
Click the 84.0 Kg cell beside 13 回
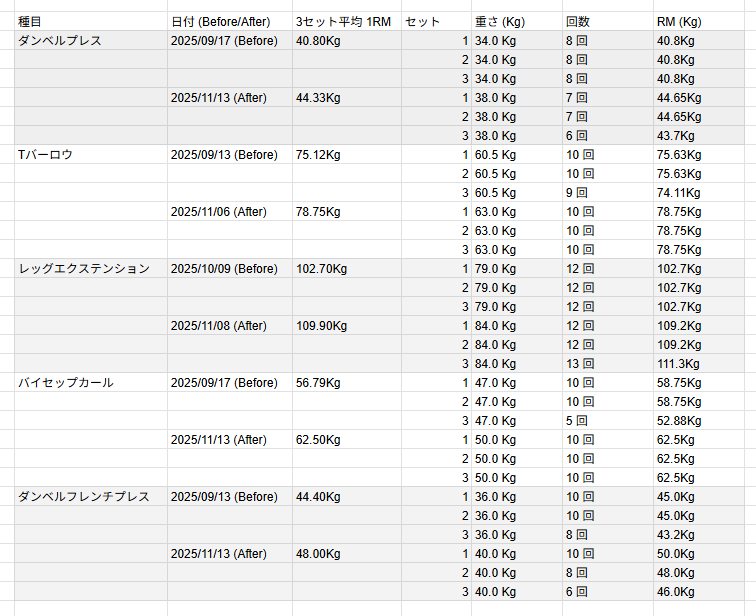517,364
